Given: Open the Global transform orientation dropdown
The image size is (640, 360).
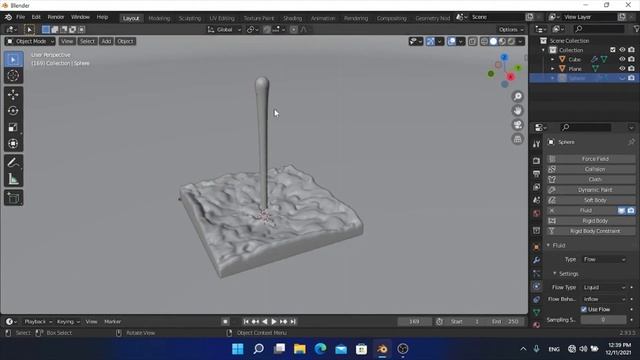Looking at the screenshot, I should pyautogui.click(x=224, y=29).
